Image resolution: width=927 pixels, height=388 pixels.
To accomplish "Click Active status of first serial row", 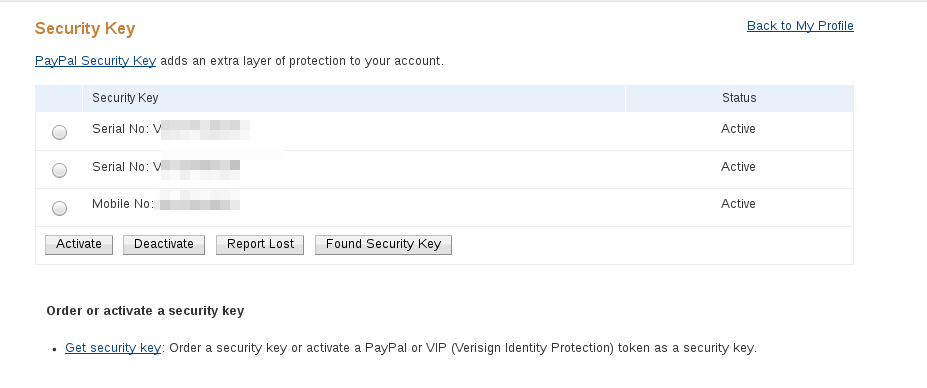I will pos(738,128).
